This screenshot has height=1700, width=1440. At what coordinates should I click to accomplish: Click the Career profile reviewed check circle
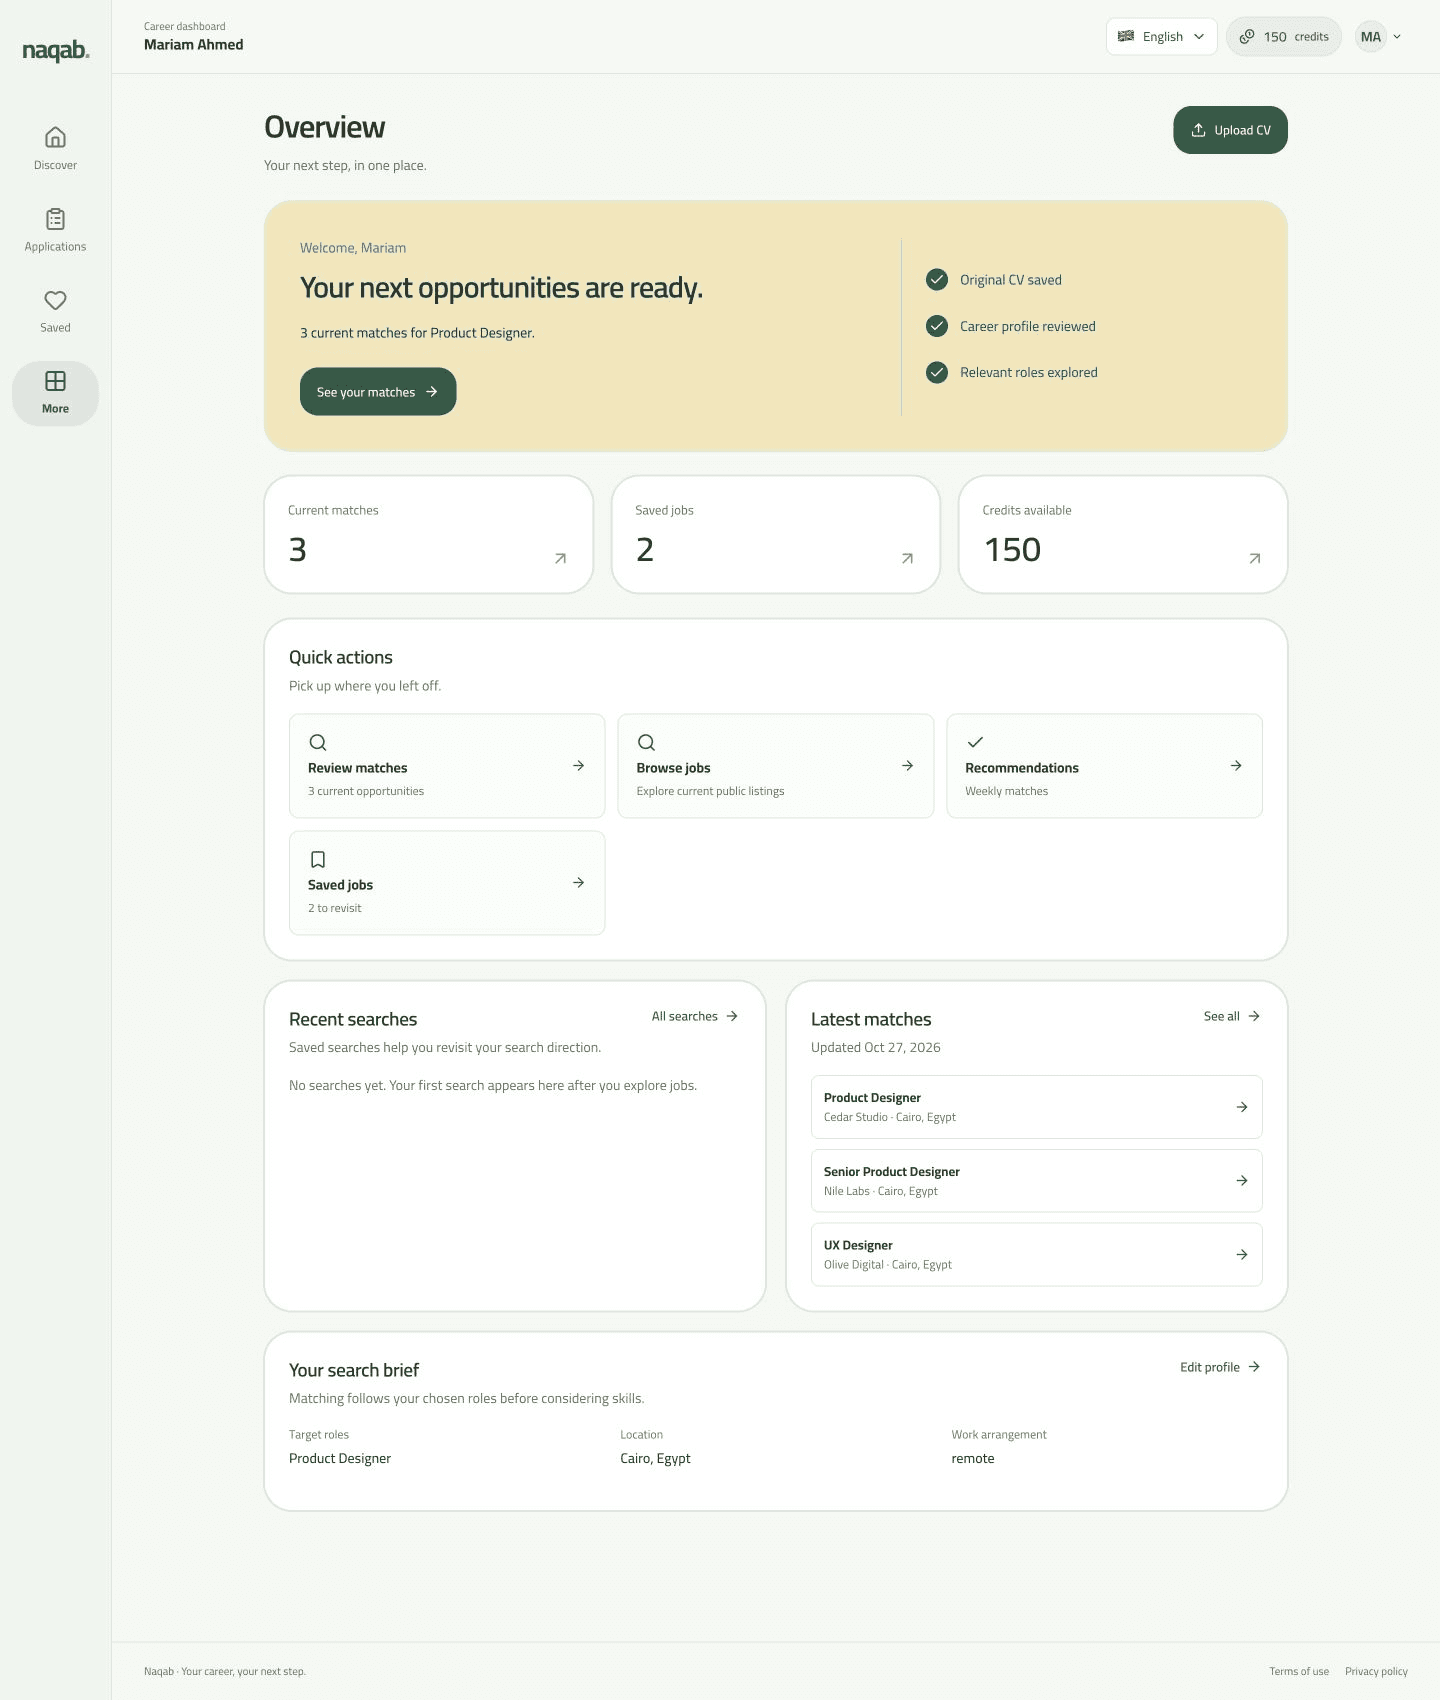tap(937, 326)
